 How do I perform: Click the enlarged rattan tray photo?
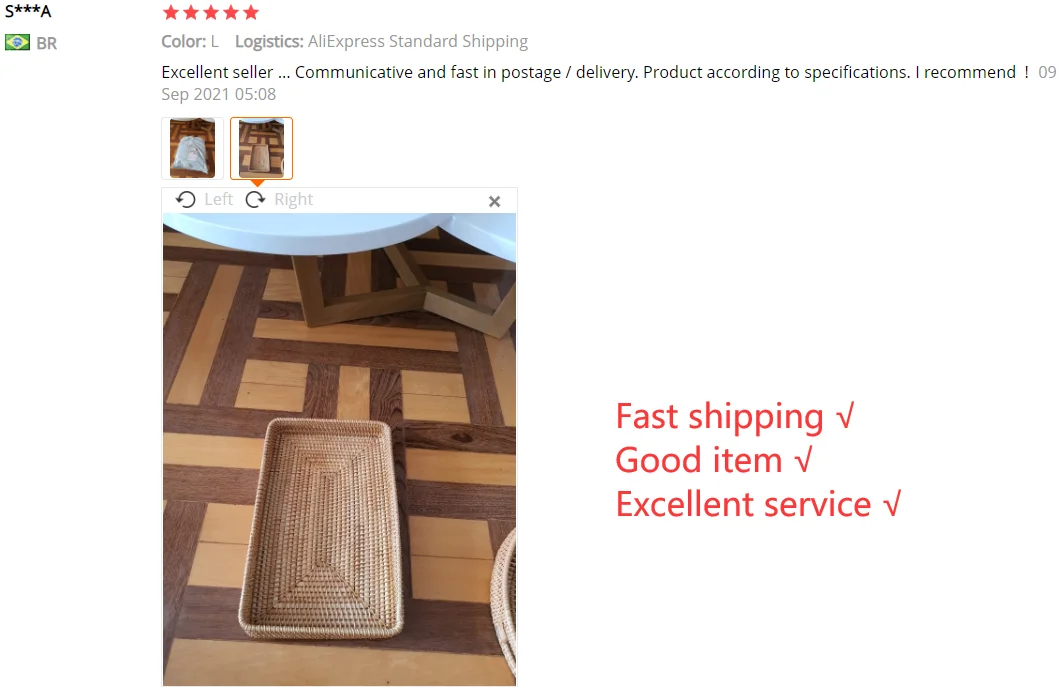(339, 449)
